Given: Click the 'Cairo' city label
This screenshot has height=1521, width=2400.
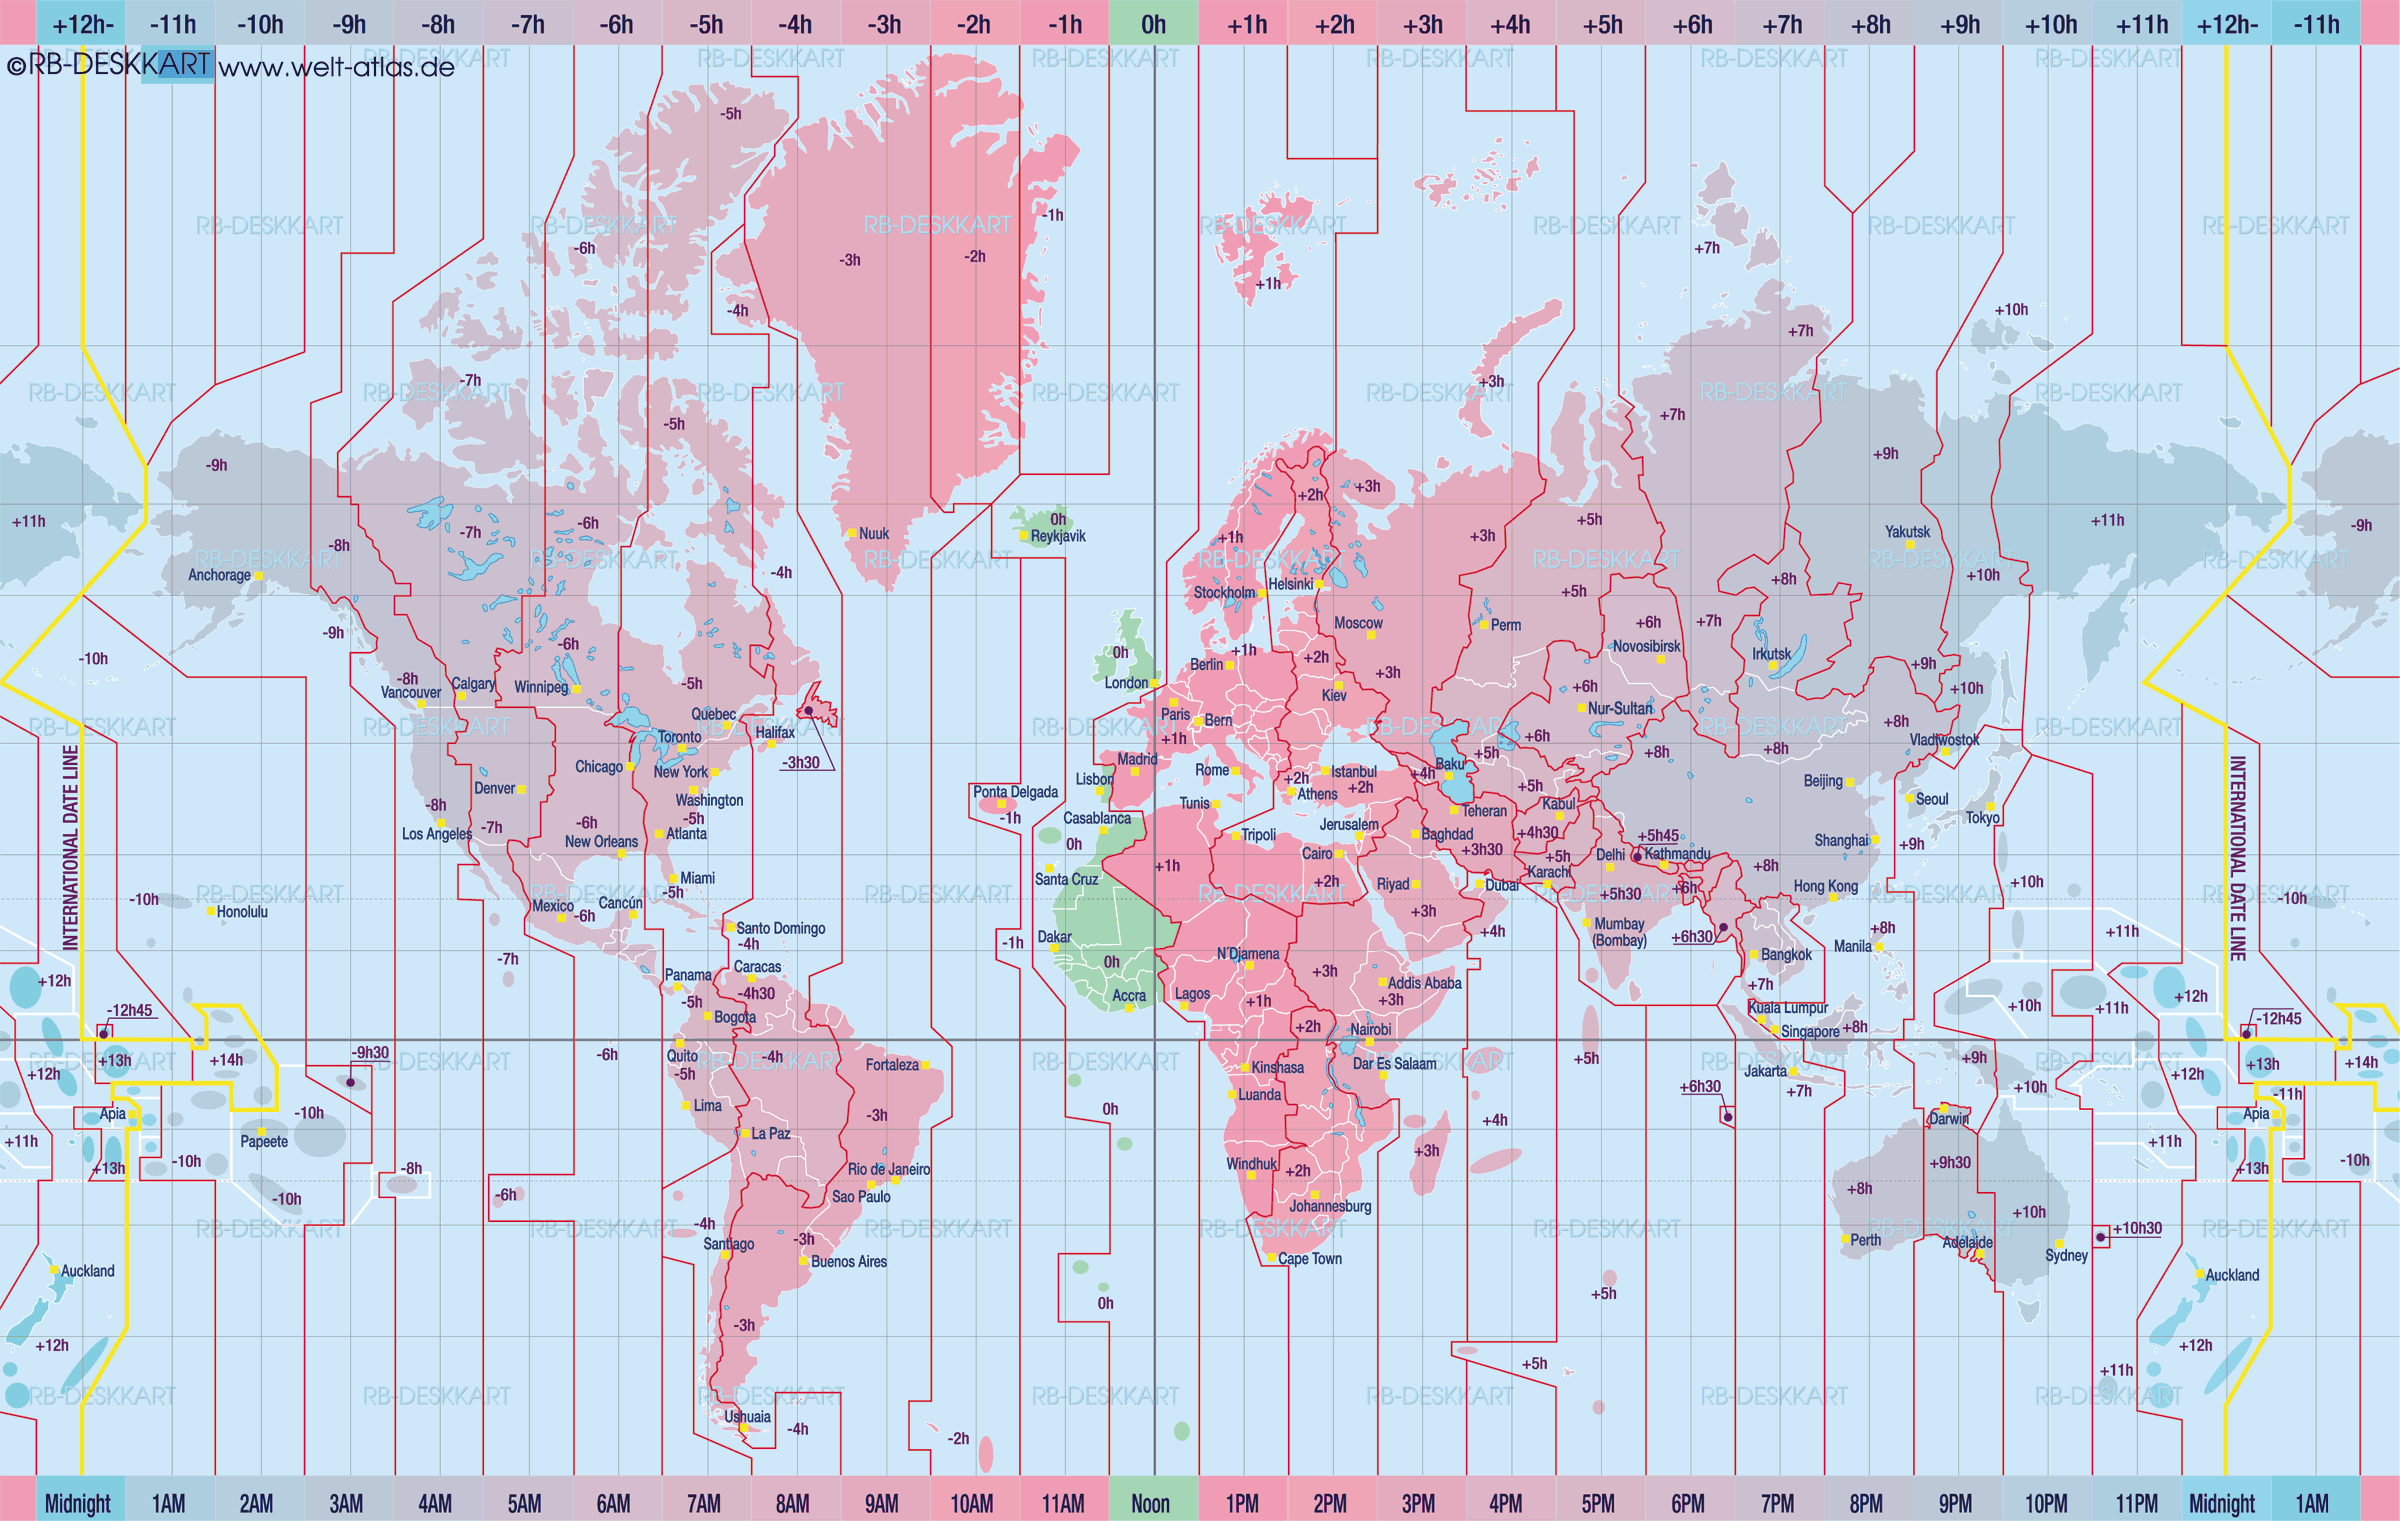Looking at the screenshot, I should (1317, 853).
